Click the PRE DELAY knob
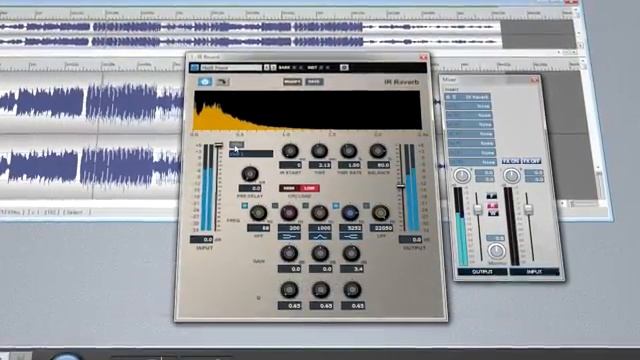This screenshot has width=640, height=360. 250,174
